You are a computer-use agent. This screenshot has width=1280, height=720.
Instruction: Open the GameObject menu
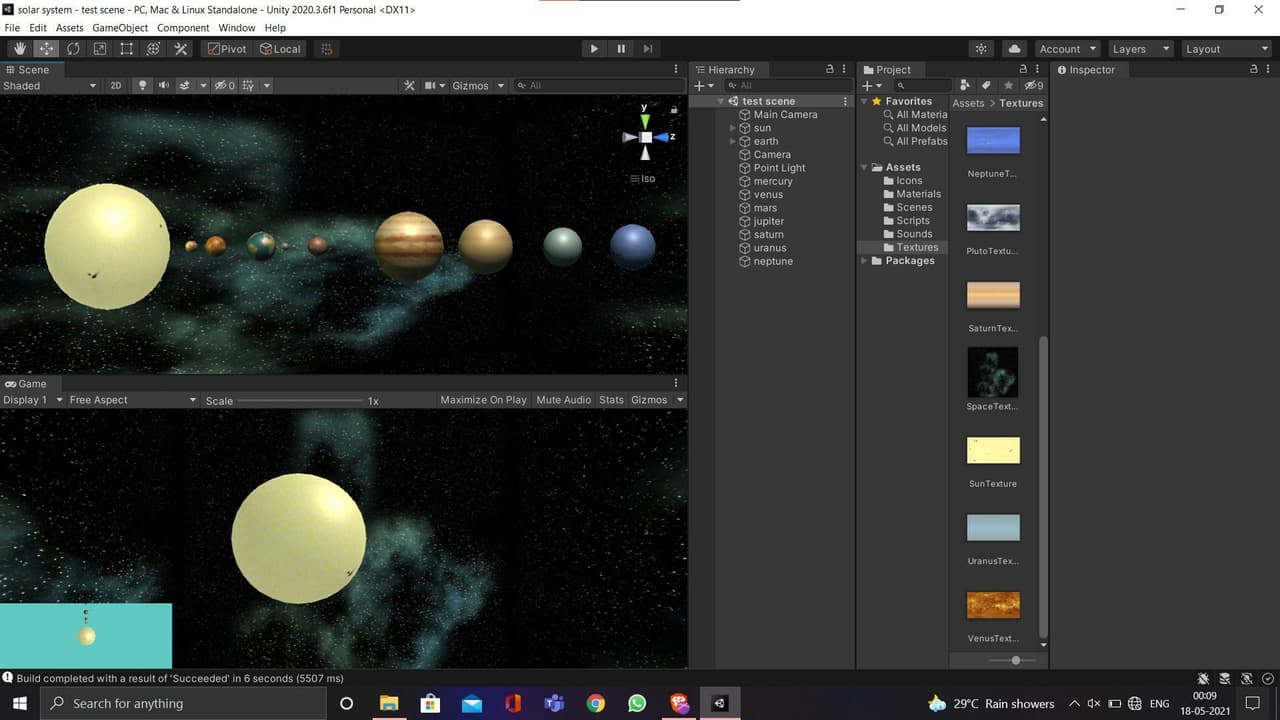[x=120, y=28]
